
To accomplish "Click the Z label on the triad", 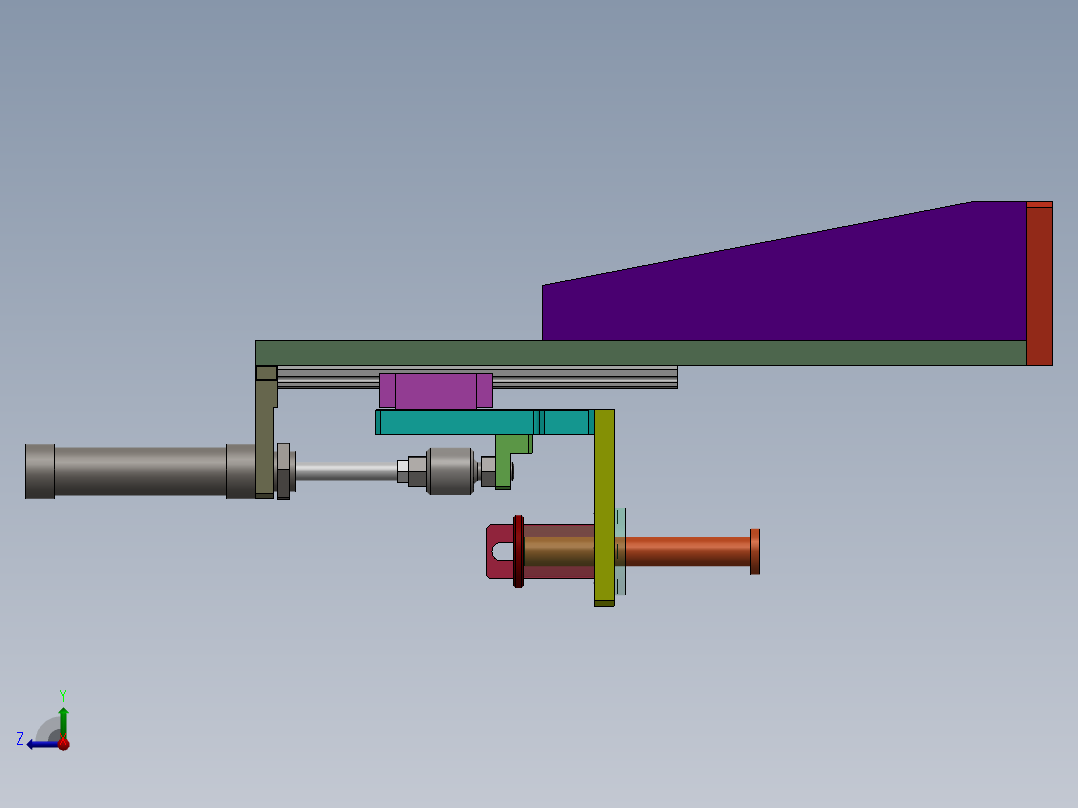I will [x=20, y=739].
